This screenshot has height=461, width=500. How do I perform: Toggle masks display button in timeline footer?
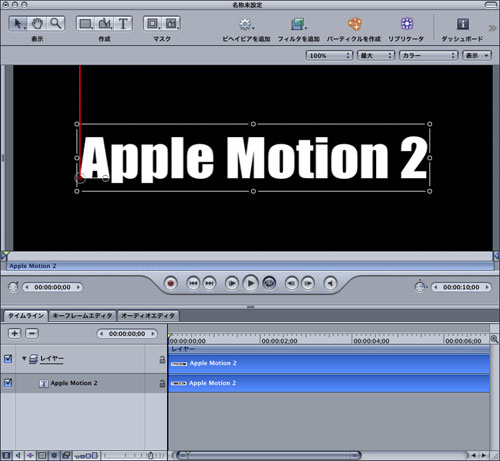coord(42,455)
